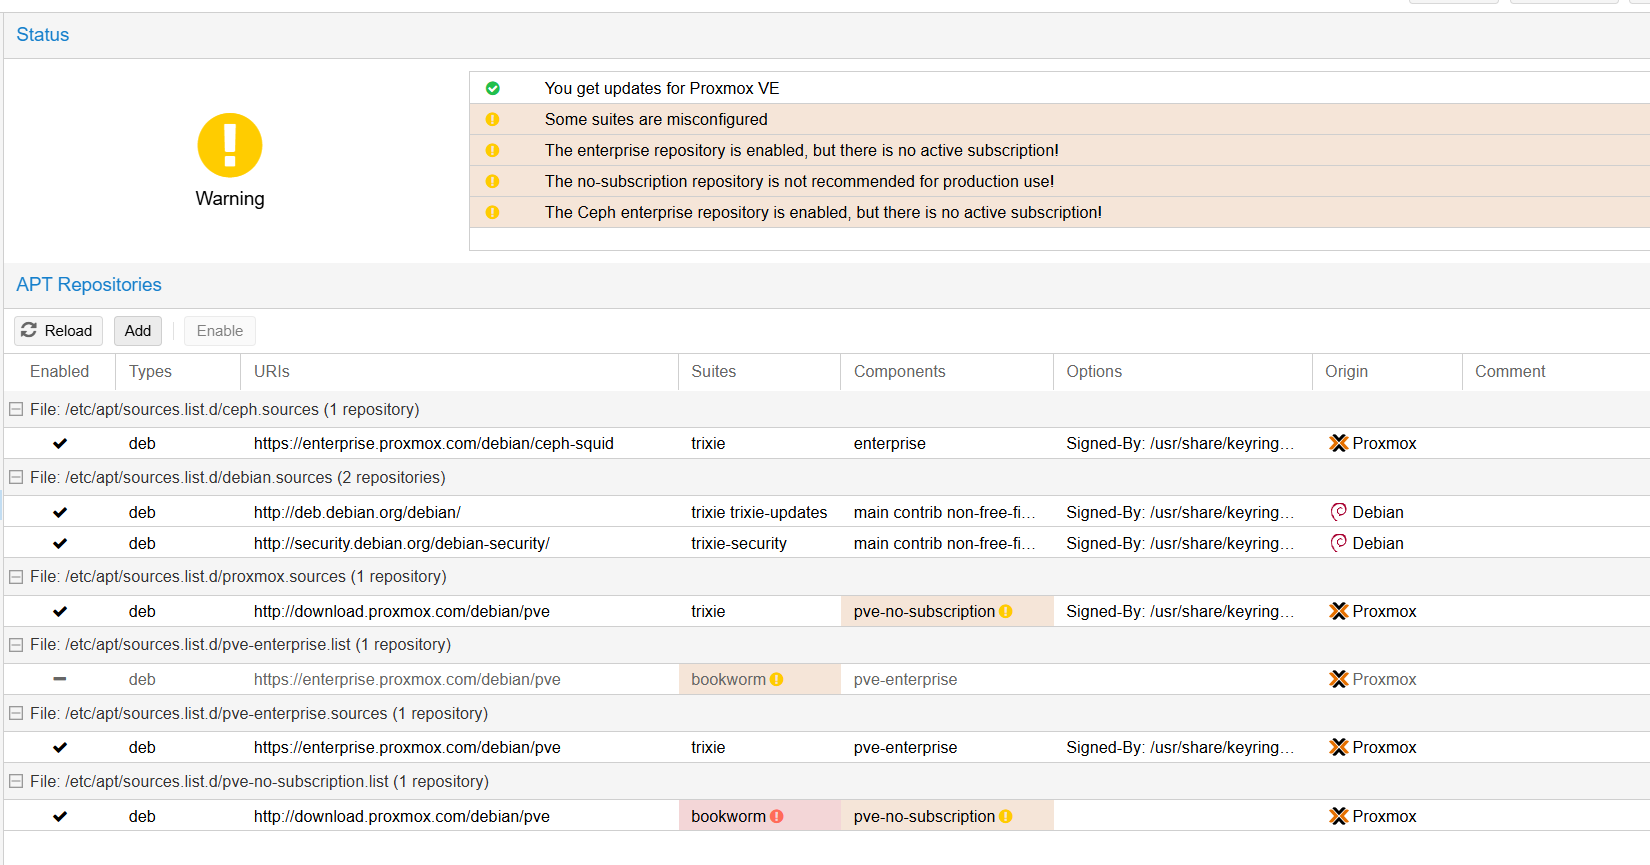
Task: Click the enabled checkmark of the debian-security repository
Action: click(60, 543)
